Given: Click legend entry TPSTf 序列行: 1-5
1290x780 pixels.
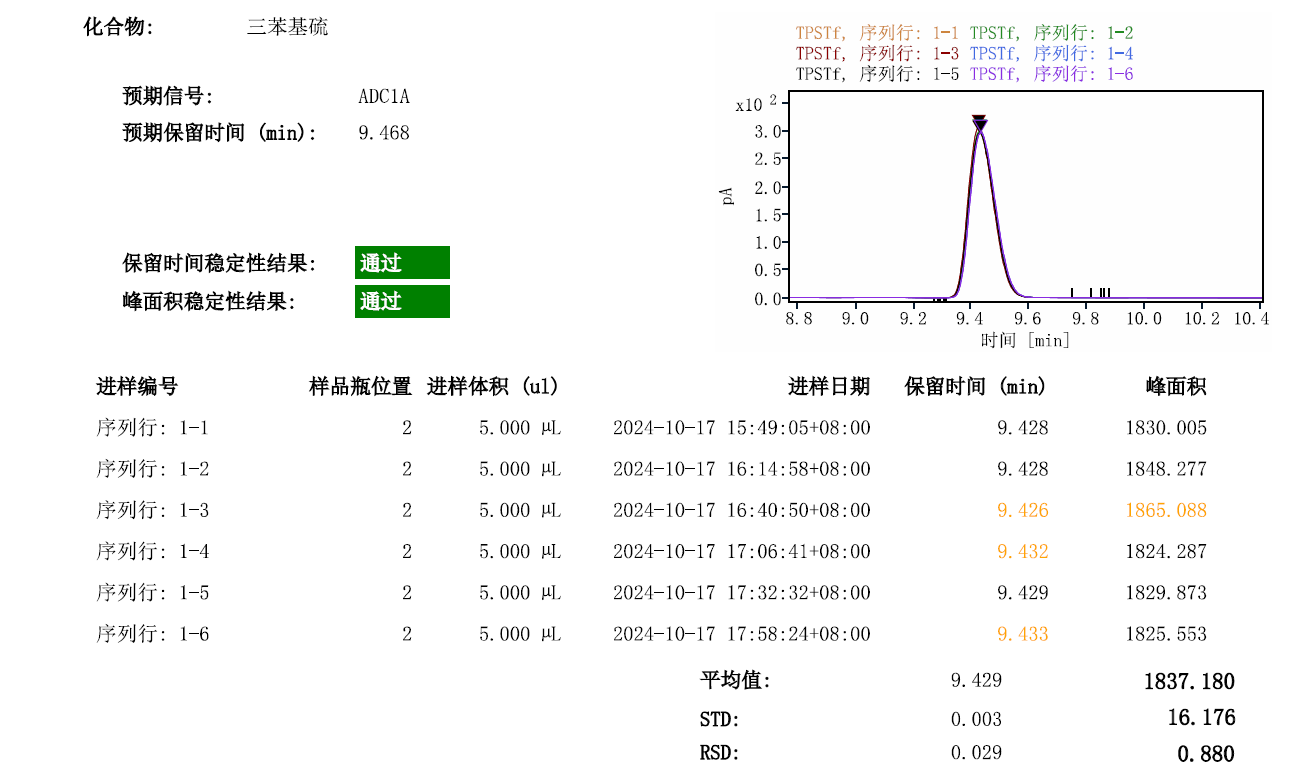Looking at the screenshot, I should (877, 74).
